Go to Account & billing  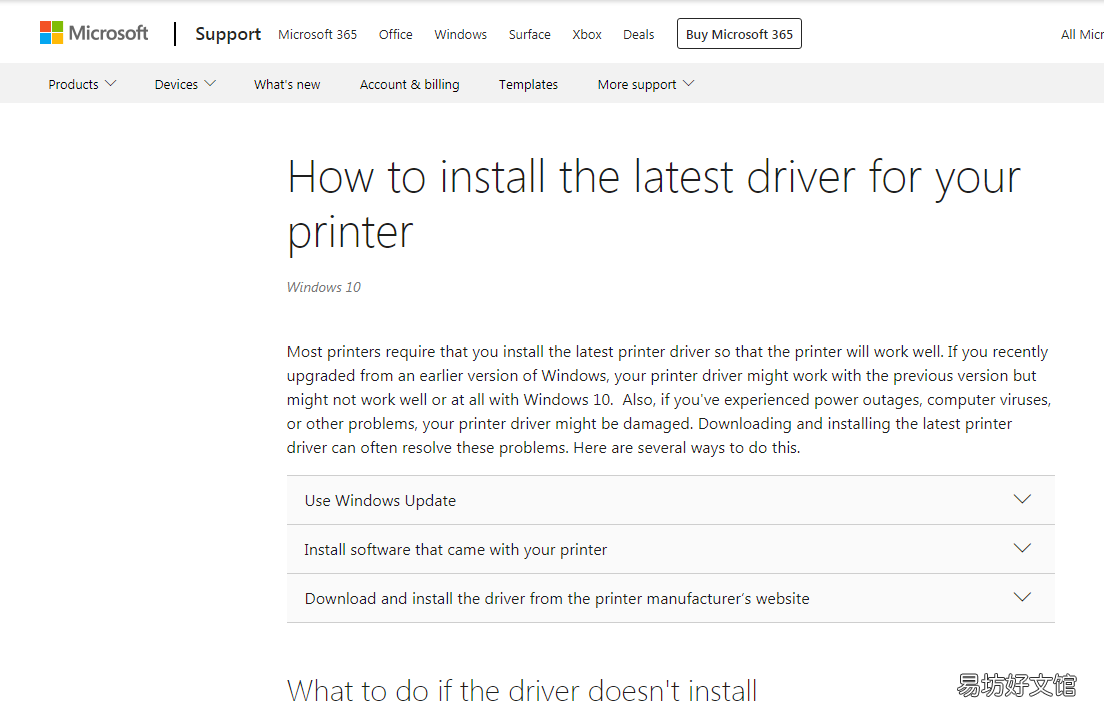[x=410, y=85]
